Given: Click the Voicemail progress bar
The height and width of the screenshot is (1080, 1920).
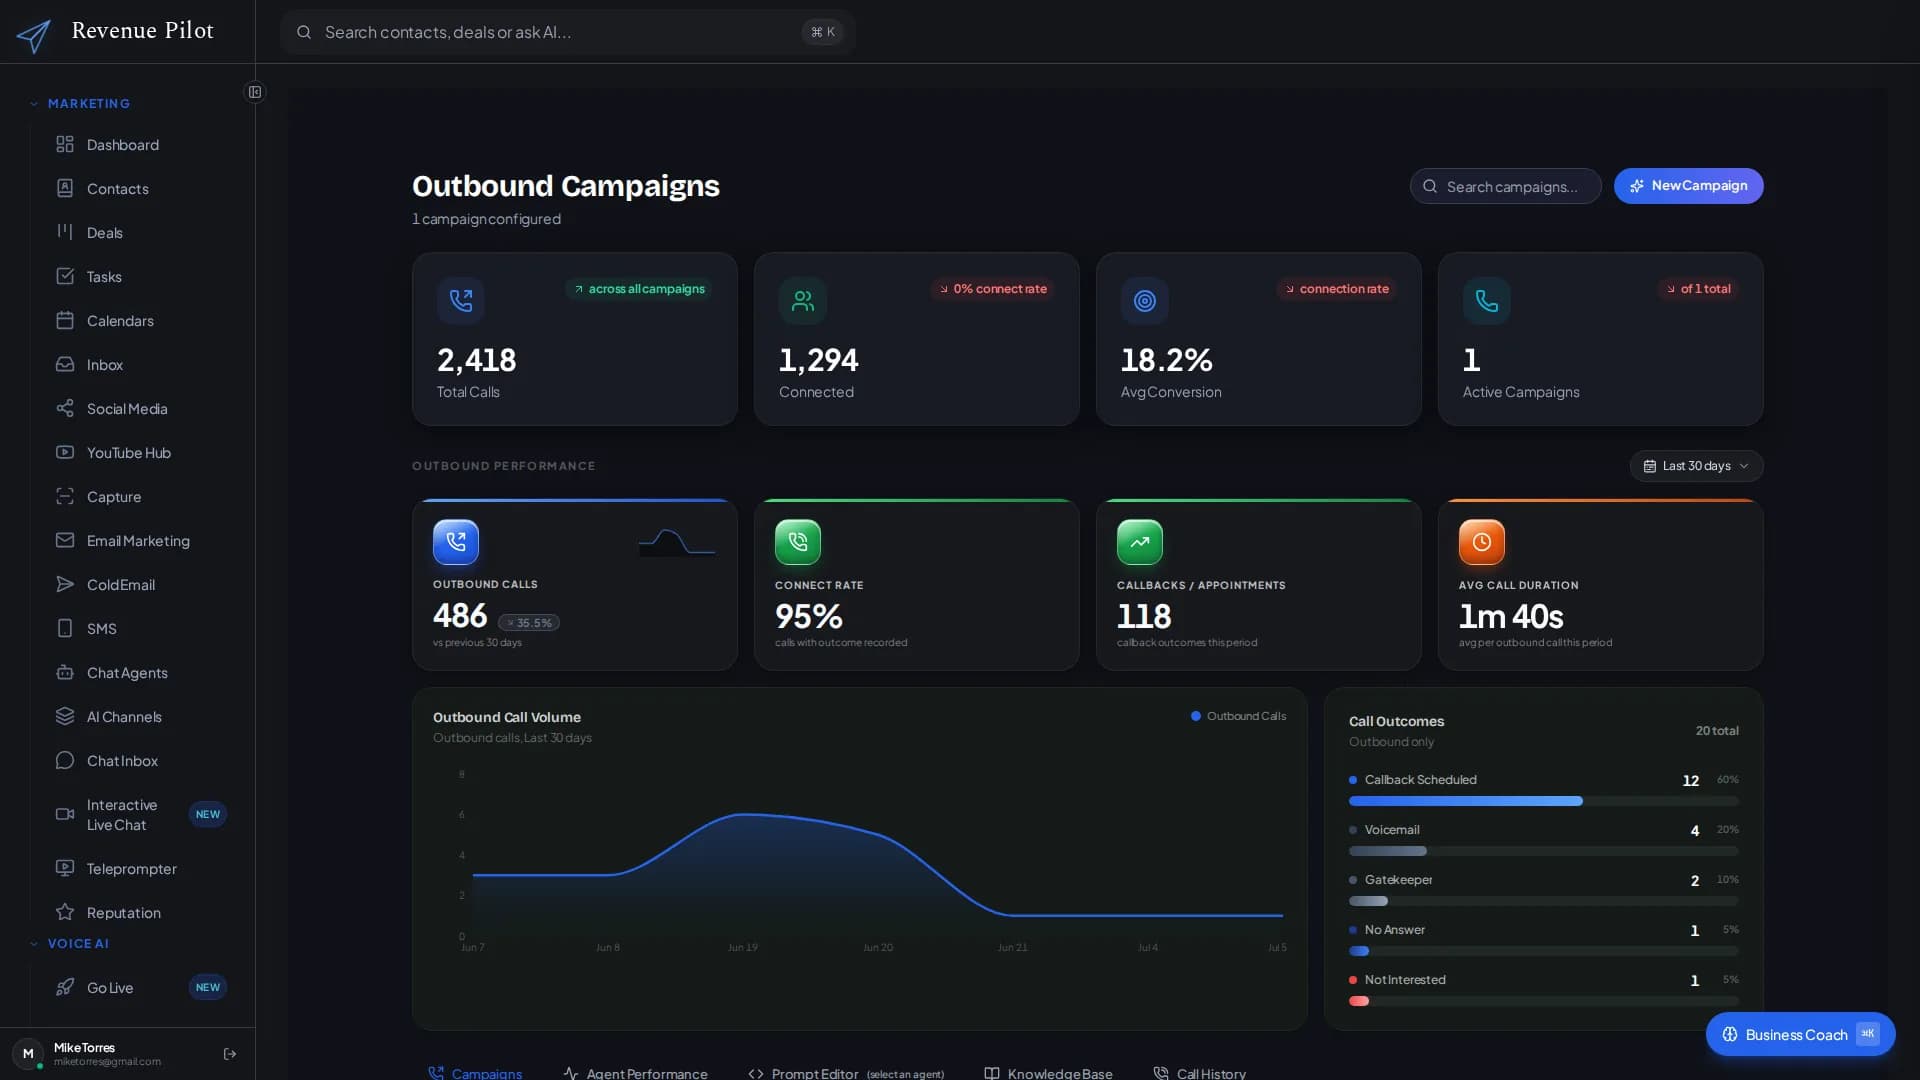Looking at the screenshot, I should coord(1544,851).
